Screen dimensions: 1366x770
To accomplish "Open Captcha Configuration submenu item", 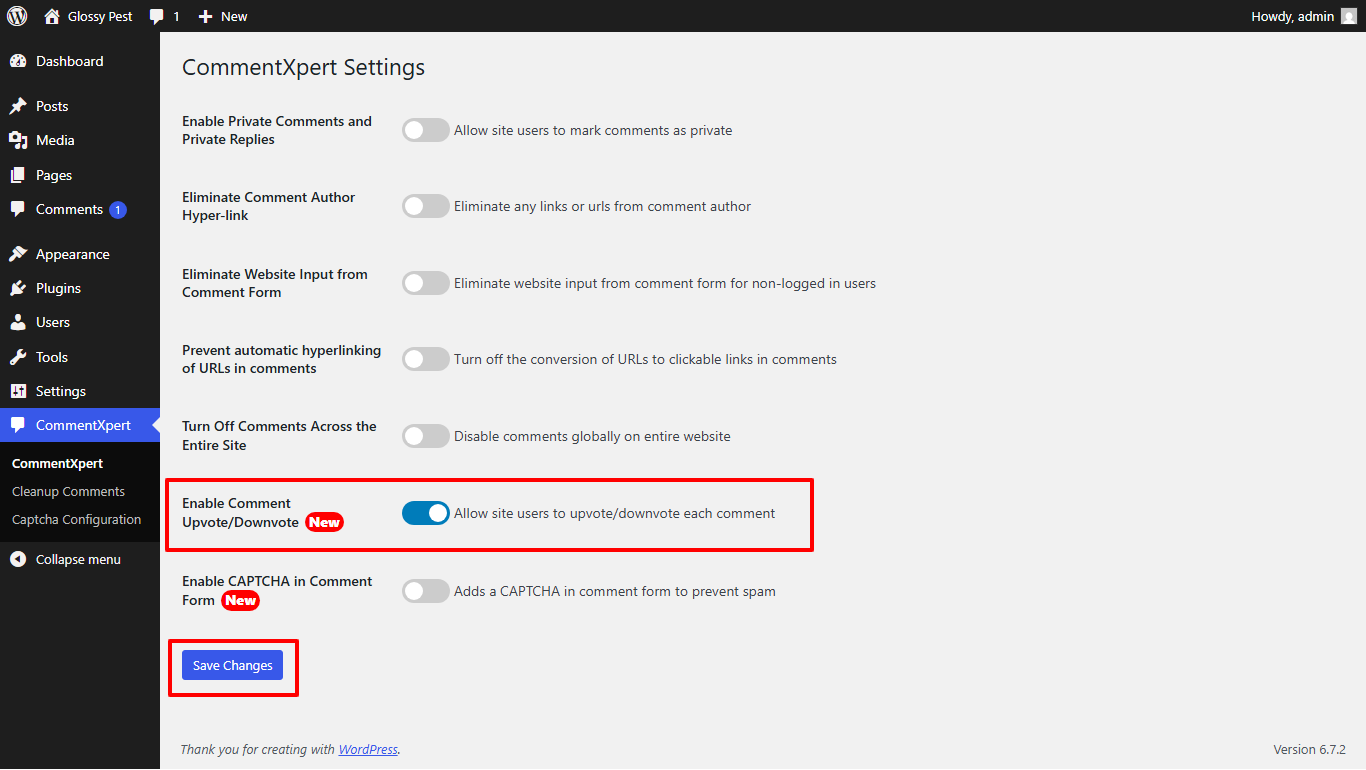I will click(x=76, y=519).
